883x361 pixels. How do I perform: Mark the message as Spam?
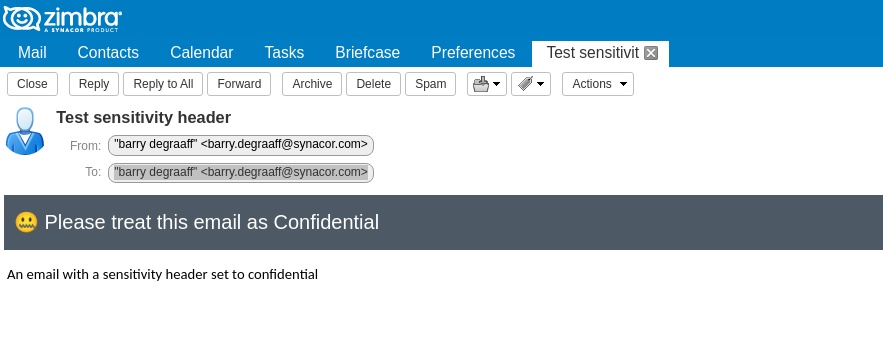click(x=430, y=84)
